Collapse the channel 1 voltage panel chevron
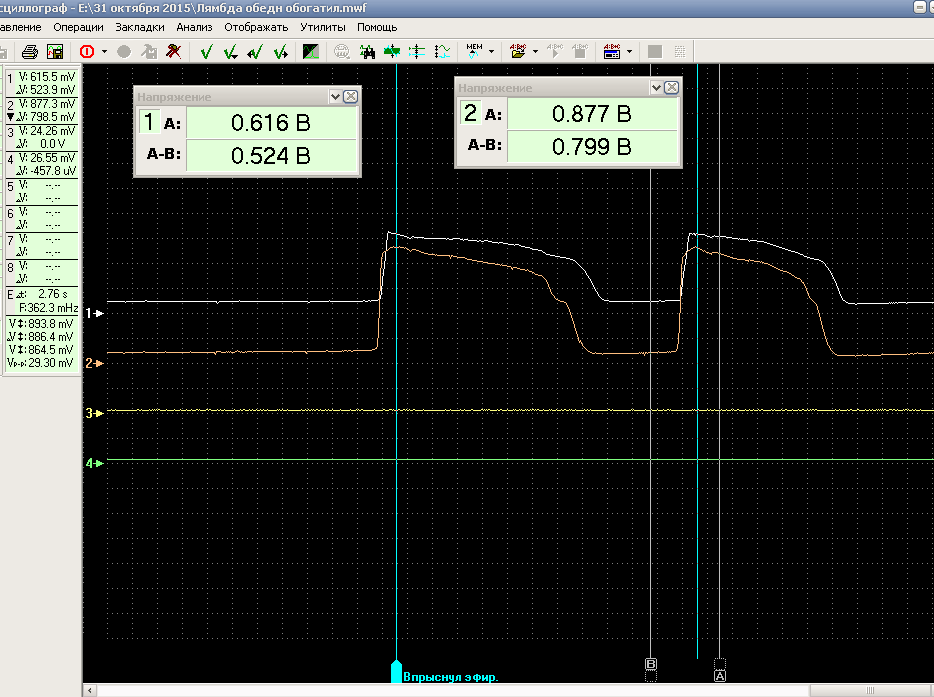 335,97
